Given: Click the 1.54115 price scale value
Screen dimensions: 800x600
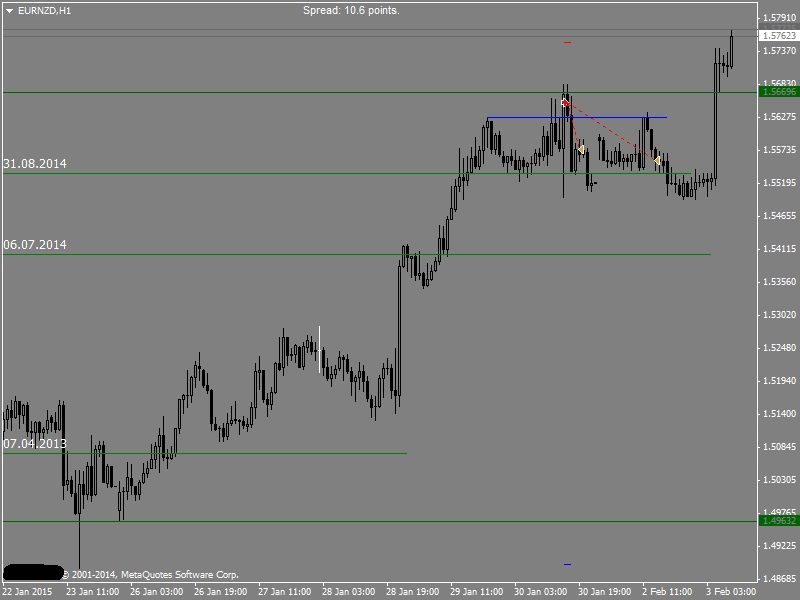Looking at the screenshot, I should 779,249.
